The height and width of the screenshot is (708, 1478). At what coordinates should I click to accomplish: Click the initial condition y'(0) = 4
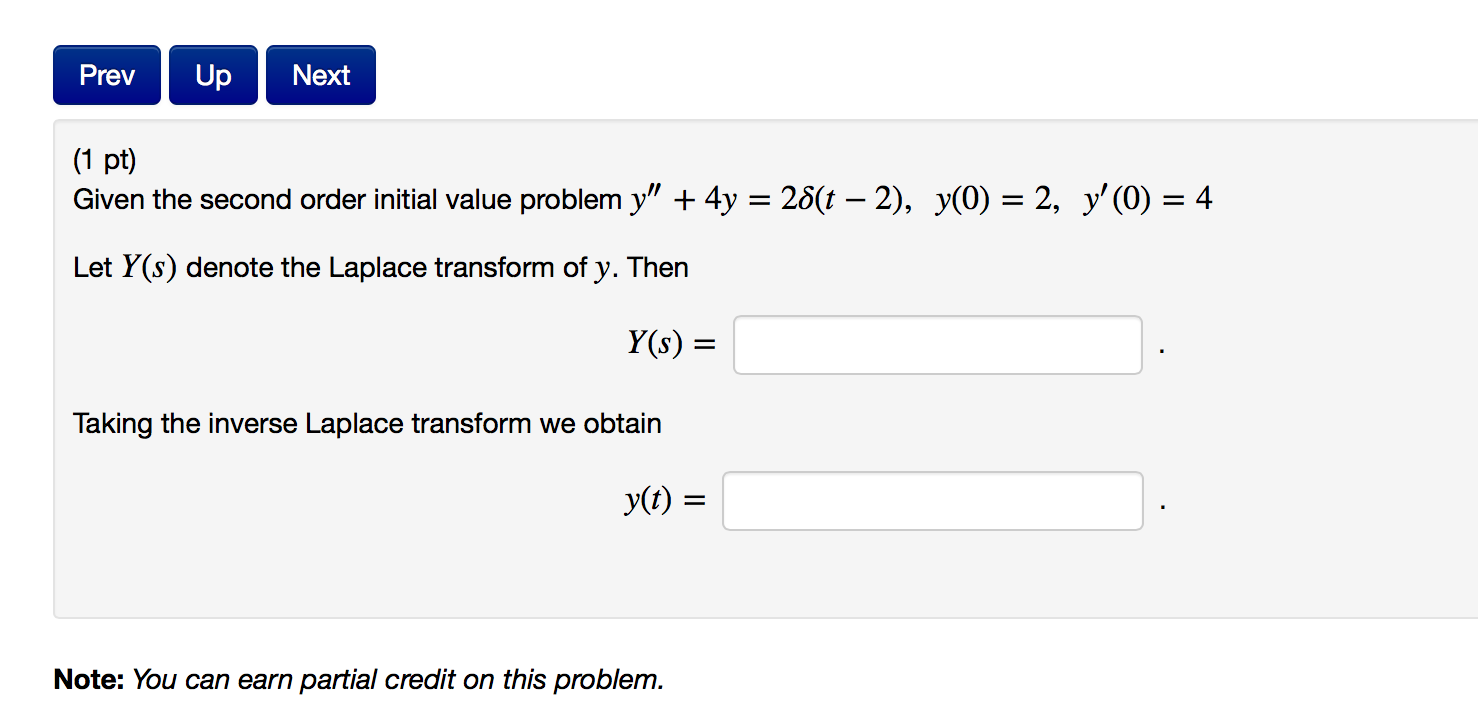coord(1148,201)
